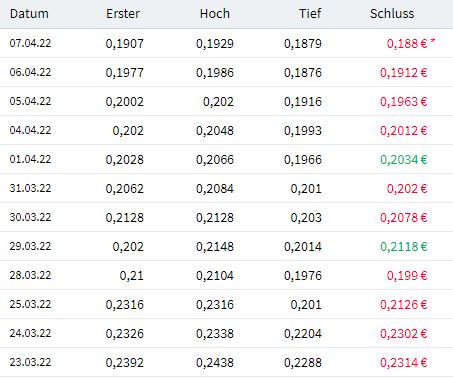Screen dimensions: 453x378
Task: Click the low value 0,2204
Action: coord(303,334)
